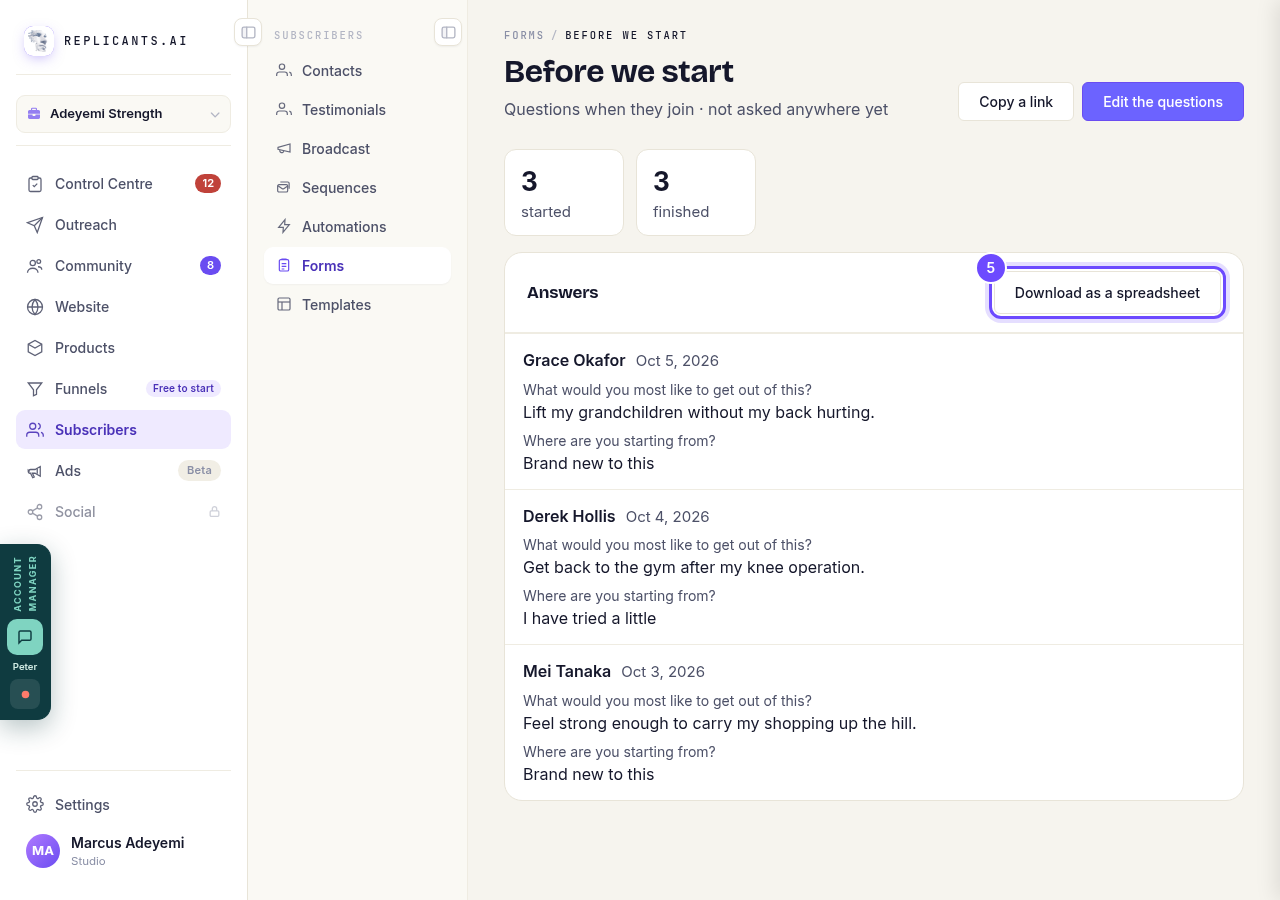Viewport: 1280px width, 900px height.
Task: Go to Products box icon
Action: 35,348
